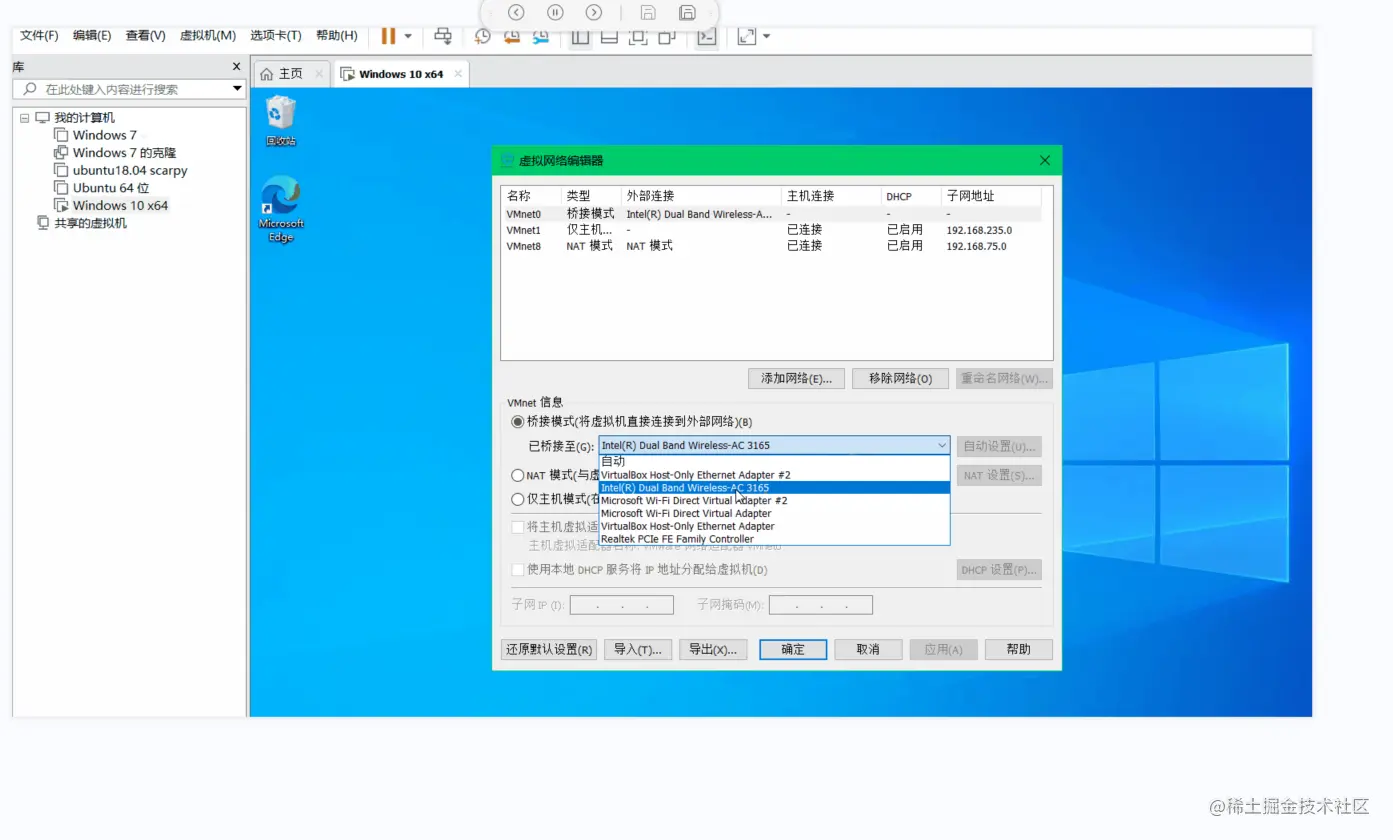Click the 子网掩码 input field
Screen dimensions: 1393x840
pyautogui.click(x=821, y=605)
